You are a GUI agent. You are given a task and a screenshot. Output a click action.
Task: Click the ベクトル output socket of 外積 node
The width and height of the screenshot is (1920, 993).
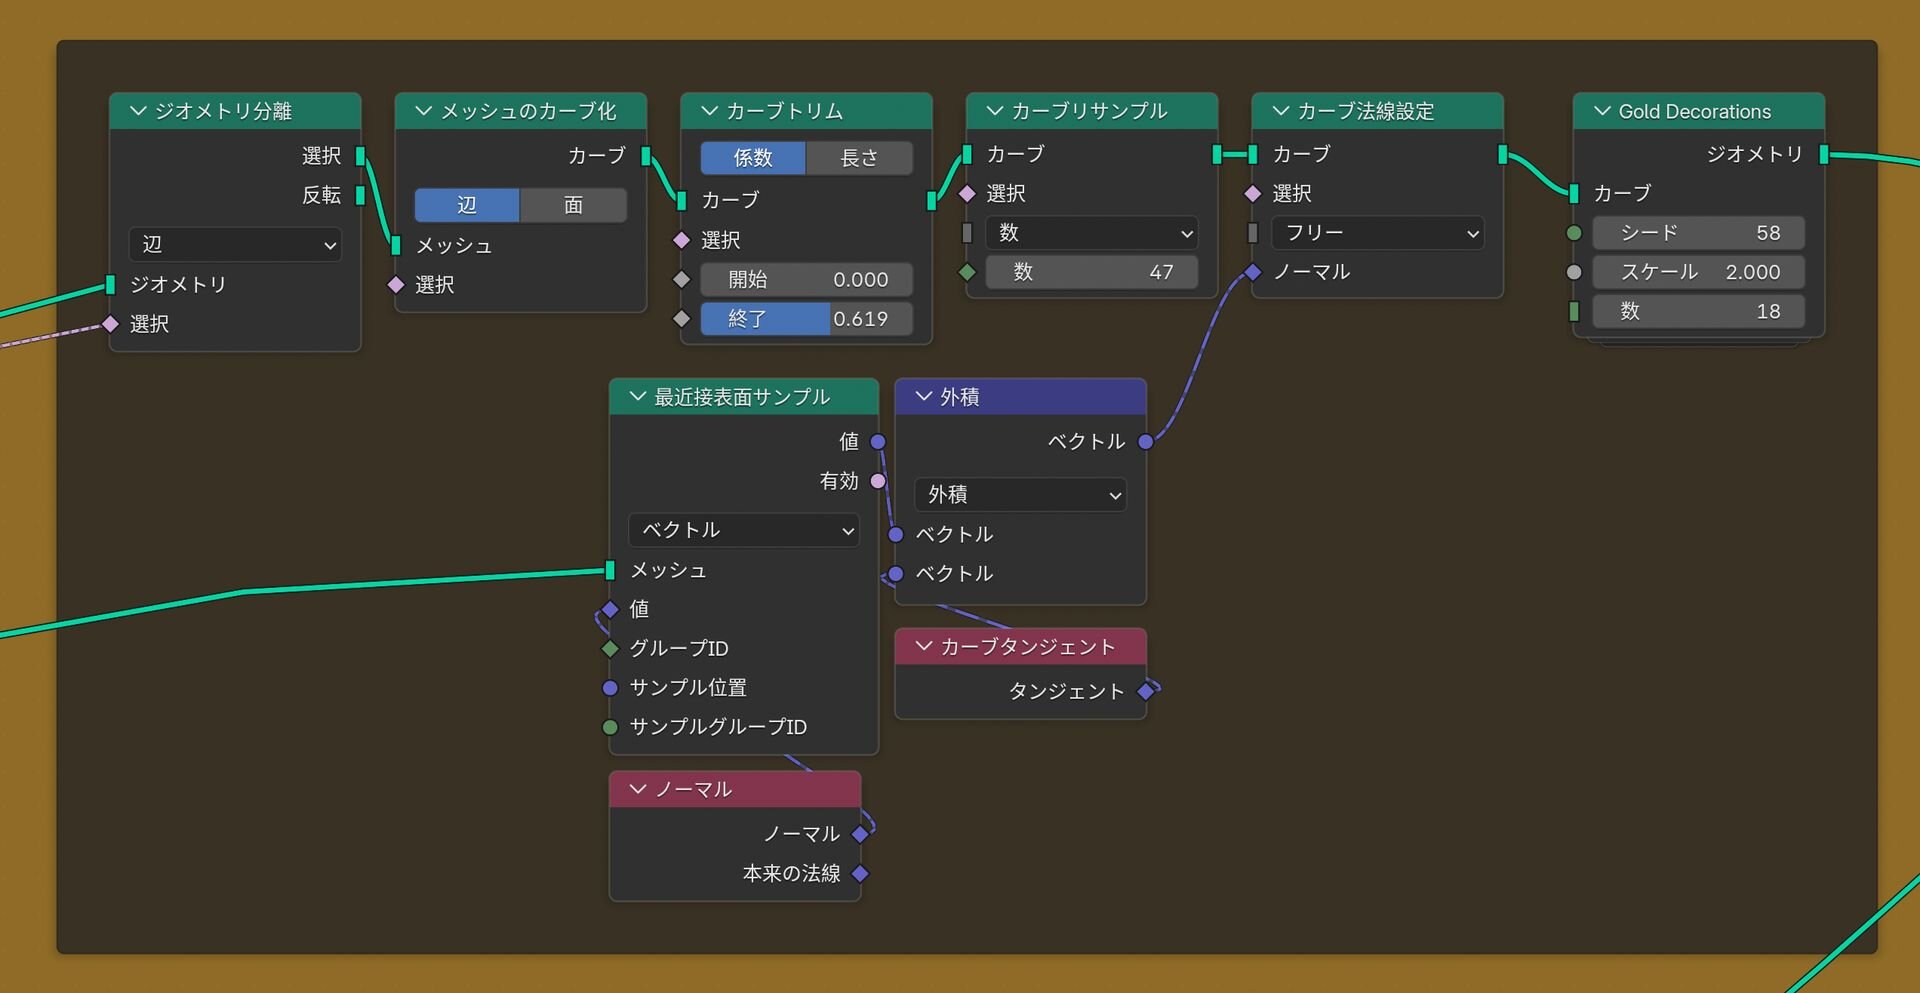tap(1146, 441)
